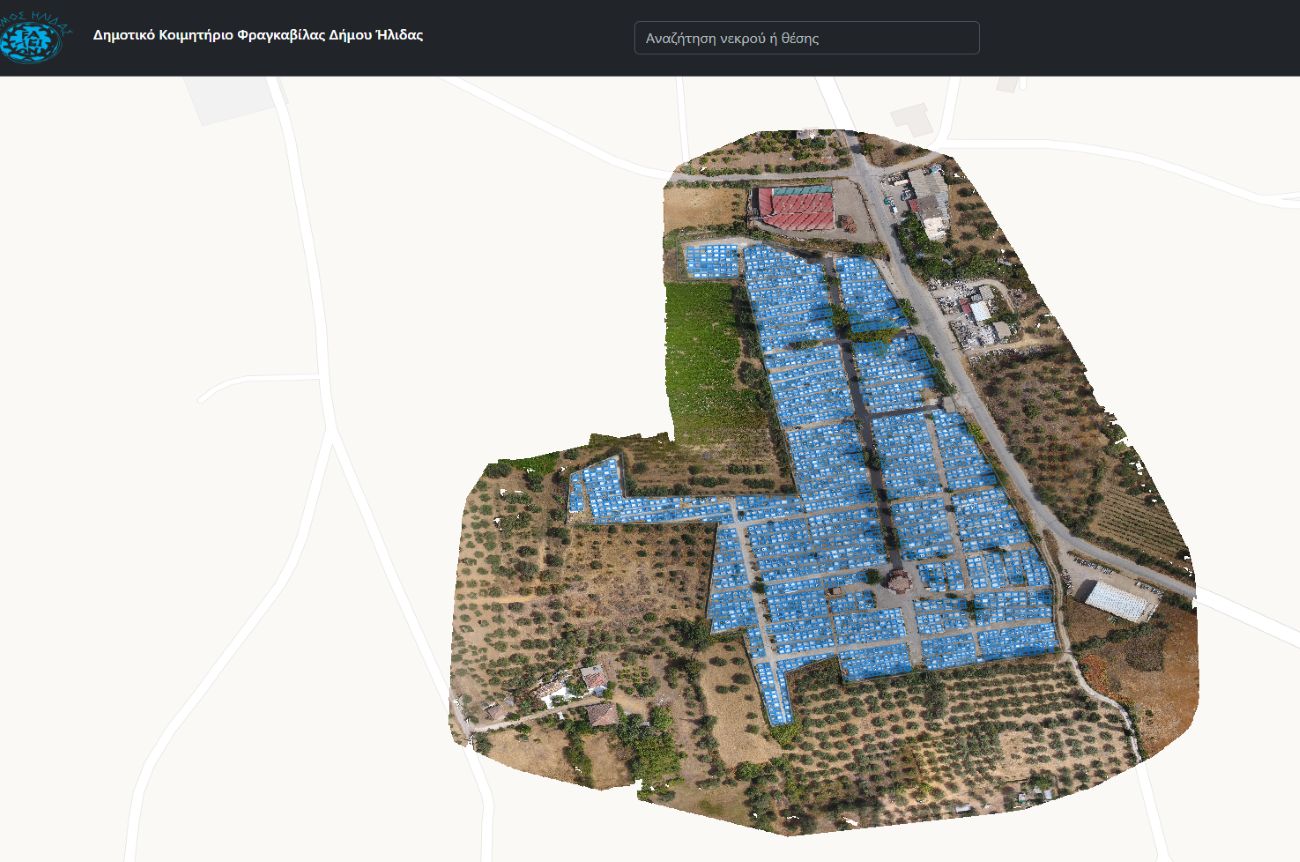Select the white greenhouse beside the road
The height and width of the screenshot is (862, 1300).
click(1117, 599)
